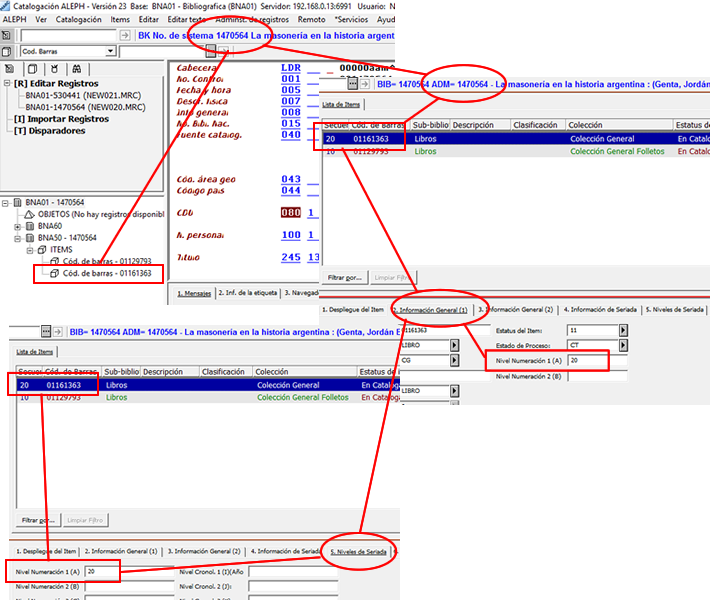Click the go arrow in the right item window
The width and height of the screenshot is (720, 600).
coord(365,84)
